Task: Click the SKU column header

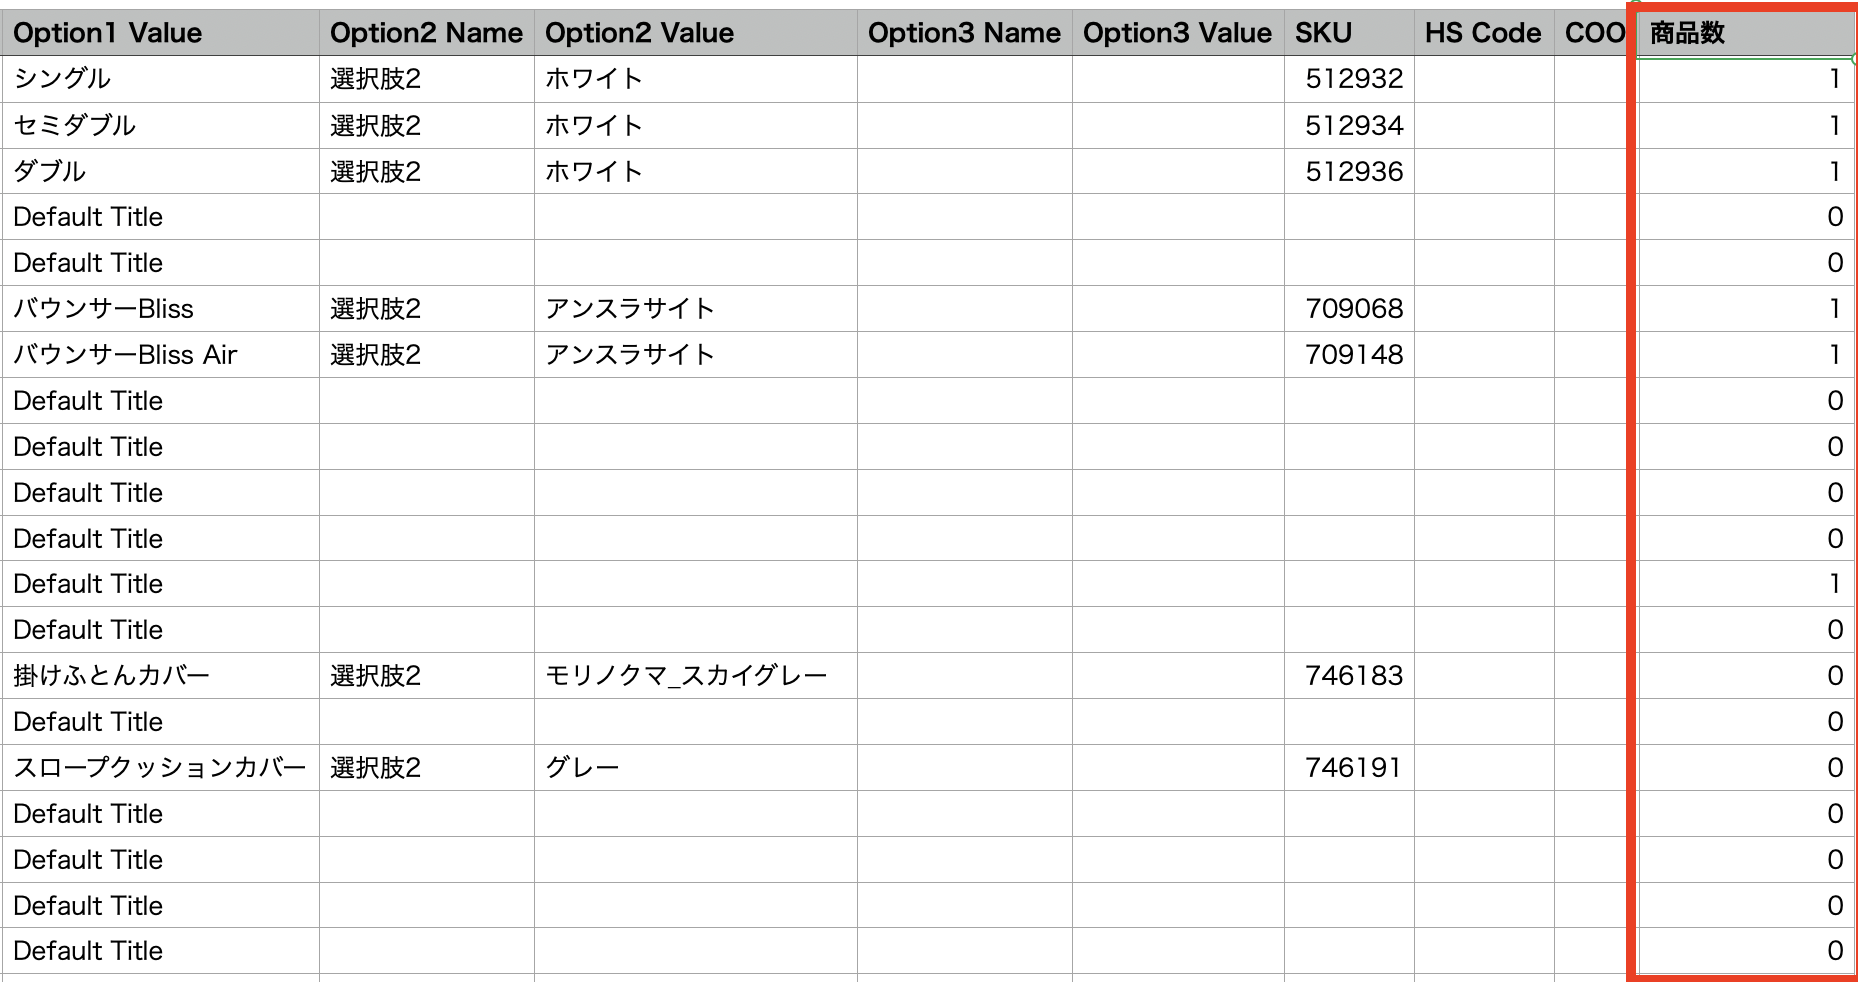Action: tap(1348, 33)
